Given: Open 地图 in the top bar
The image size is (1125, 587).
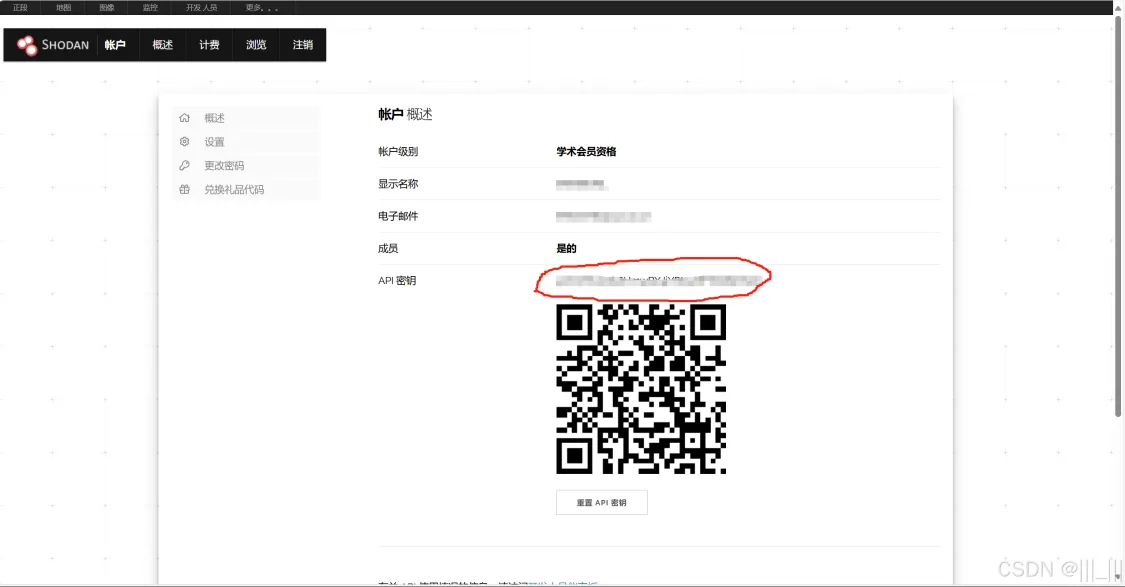Looking at the screenshot, I should pyautogui.click(x=64, y=7).
